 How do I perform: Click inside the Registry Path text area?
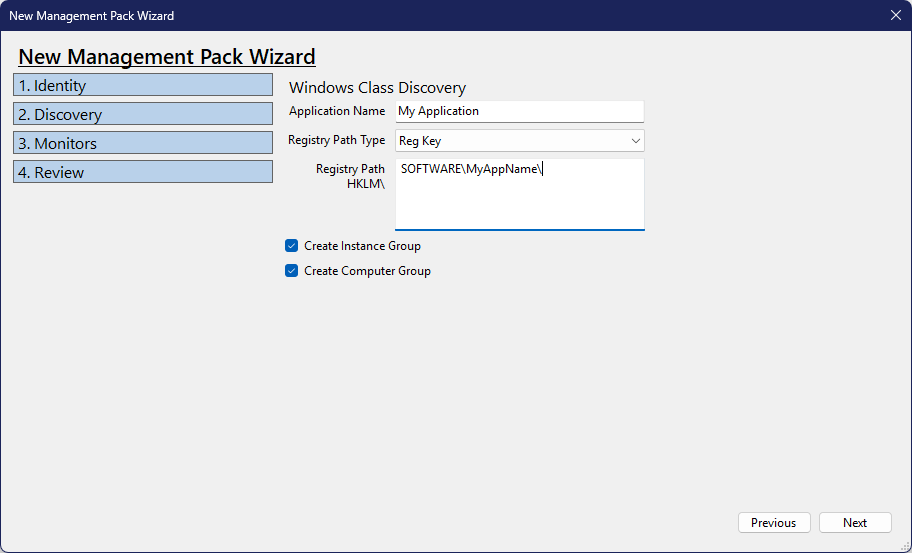pyautogui.click(x=519, y=200)
